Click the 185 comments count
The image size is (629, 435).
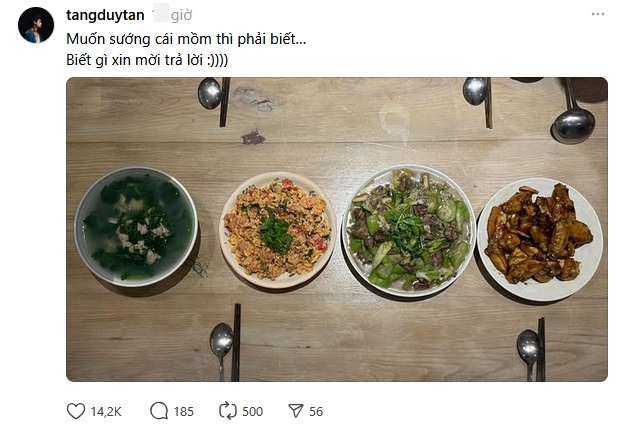pos(184,411)
